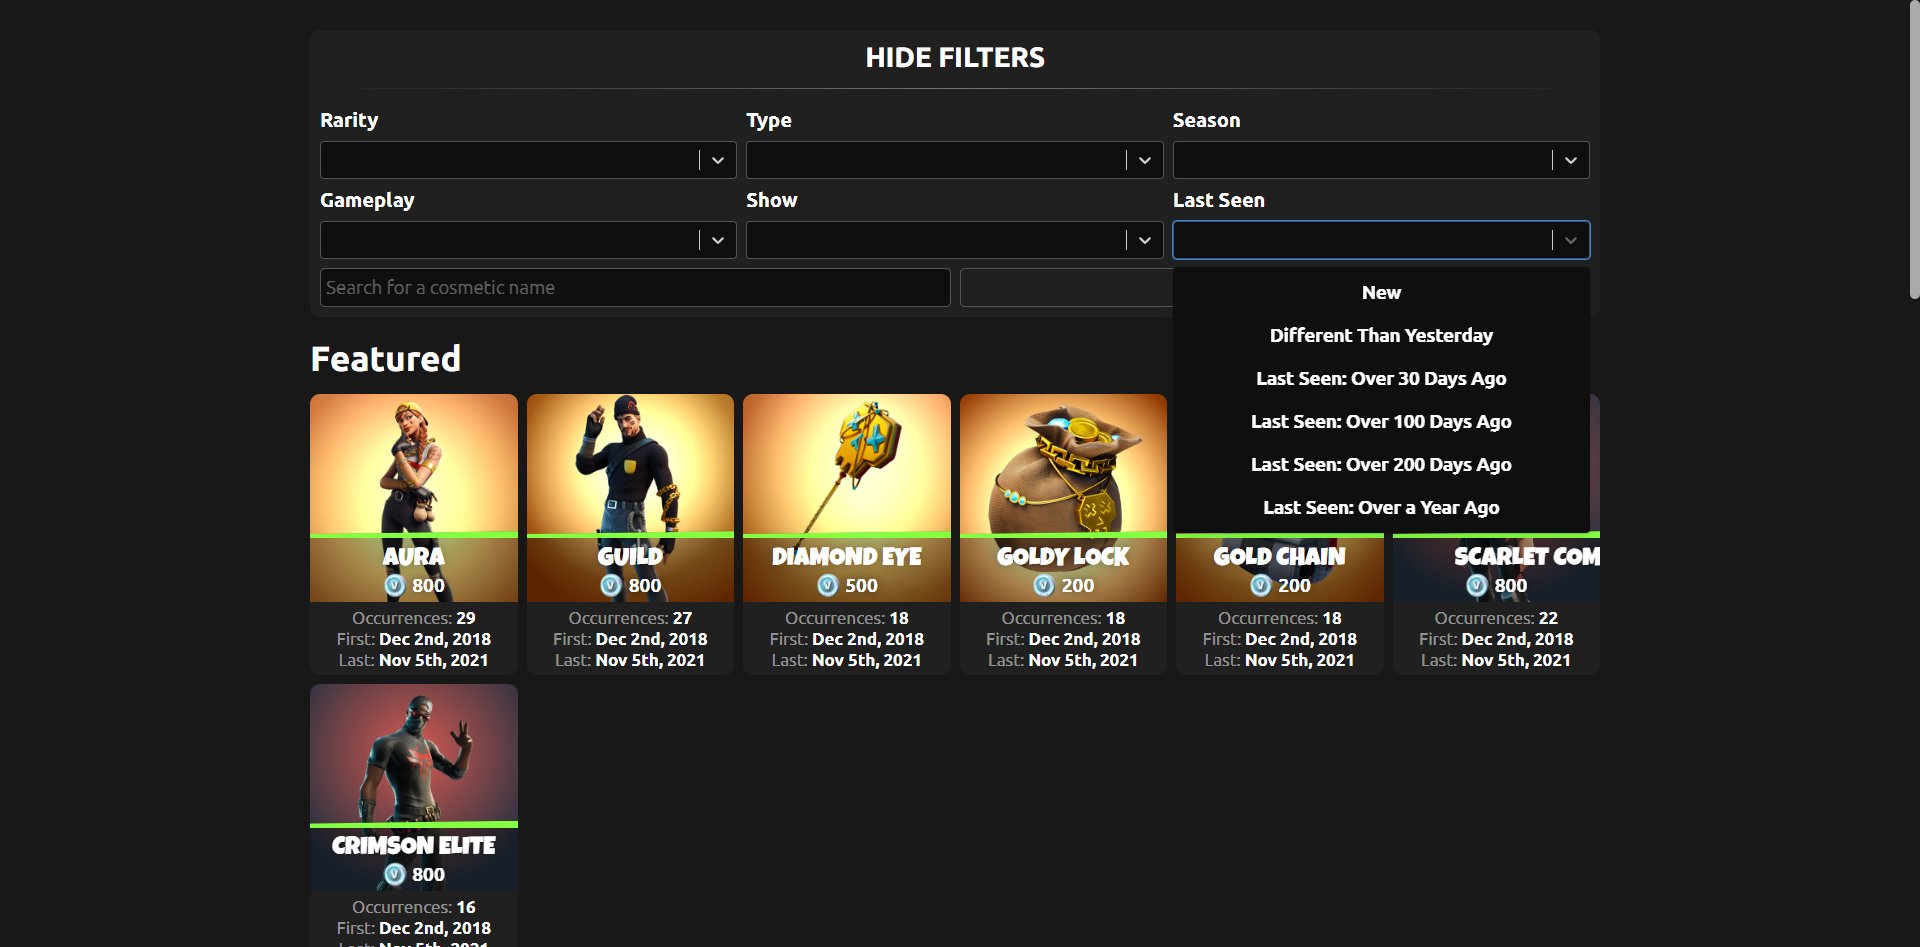
Task: Click the vertical page scrollbar thumb
Action: (x=1914, y=150)
